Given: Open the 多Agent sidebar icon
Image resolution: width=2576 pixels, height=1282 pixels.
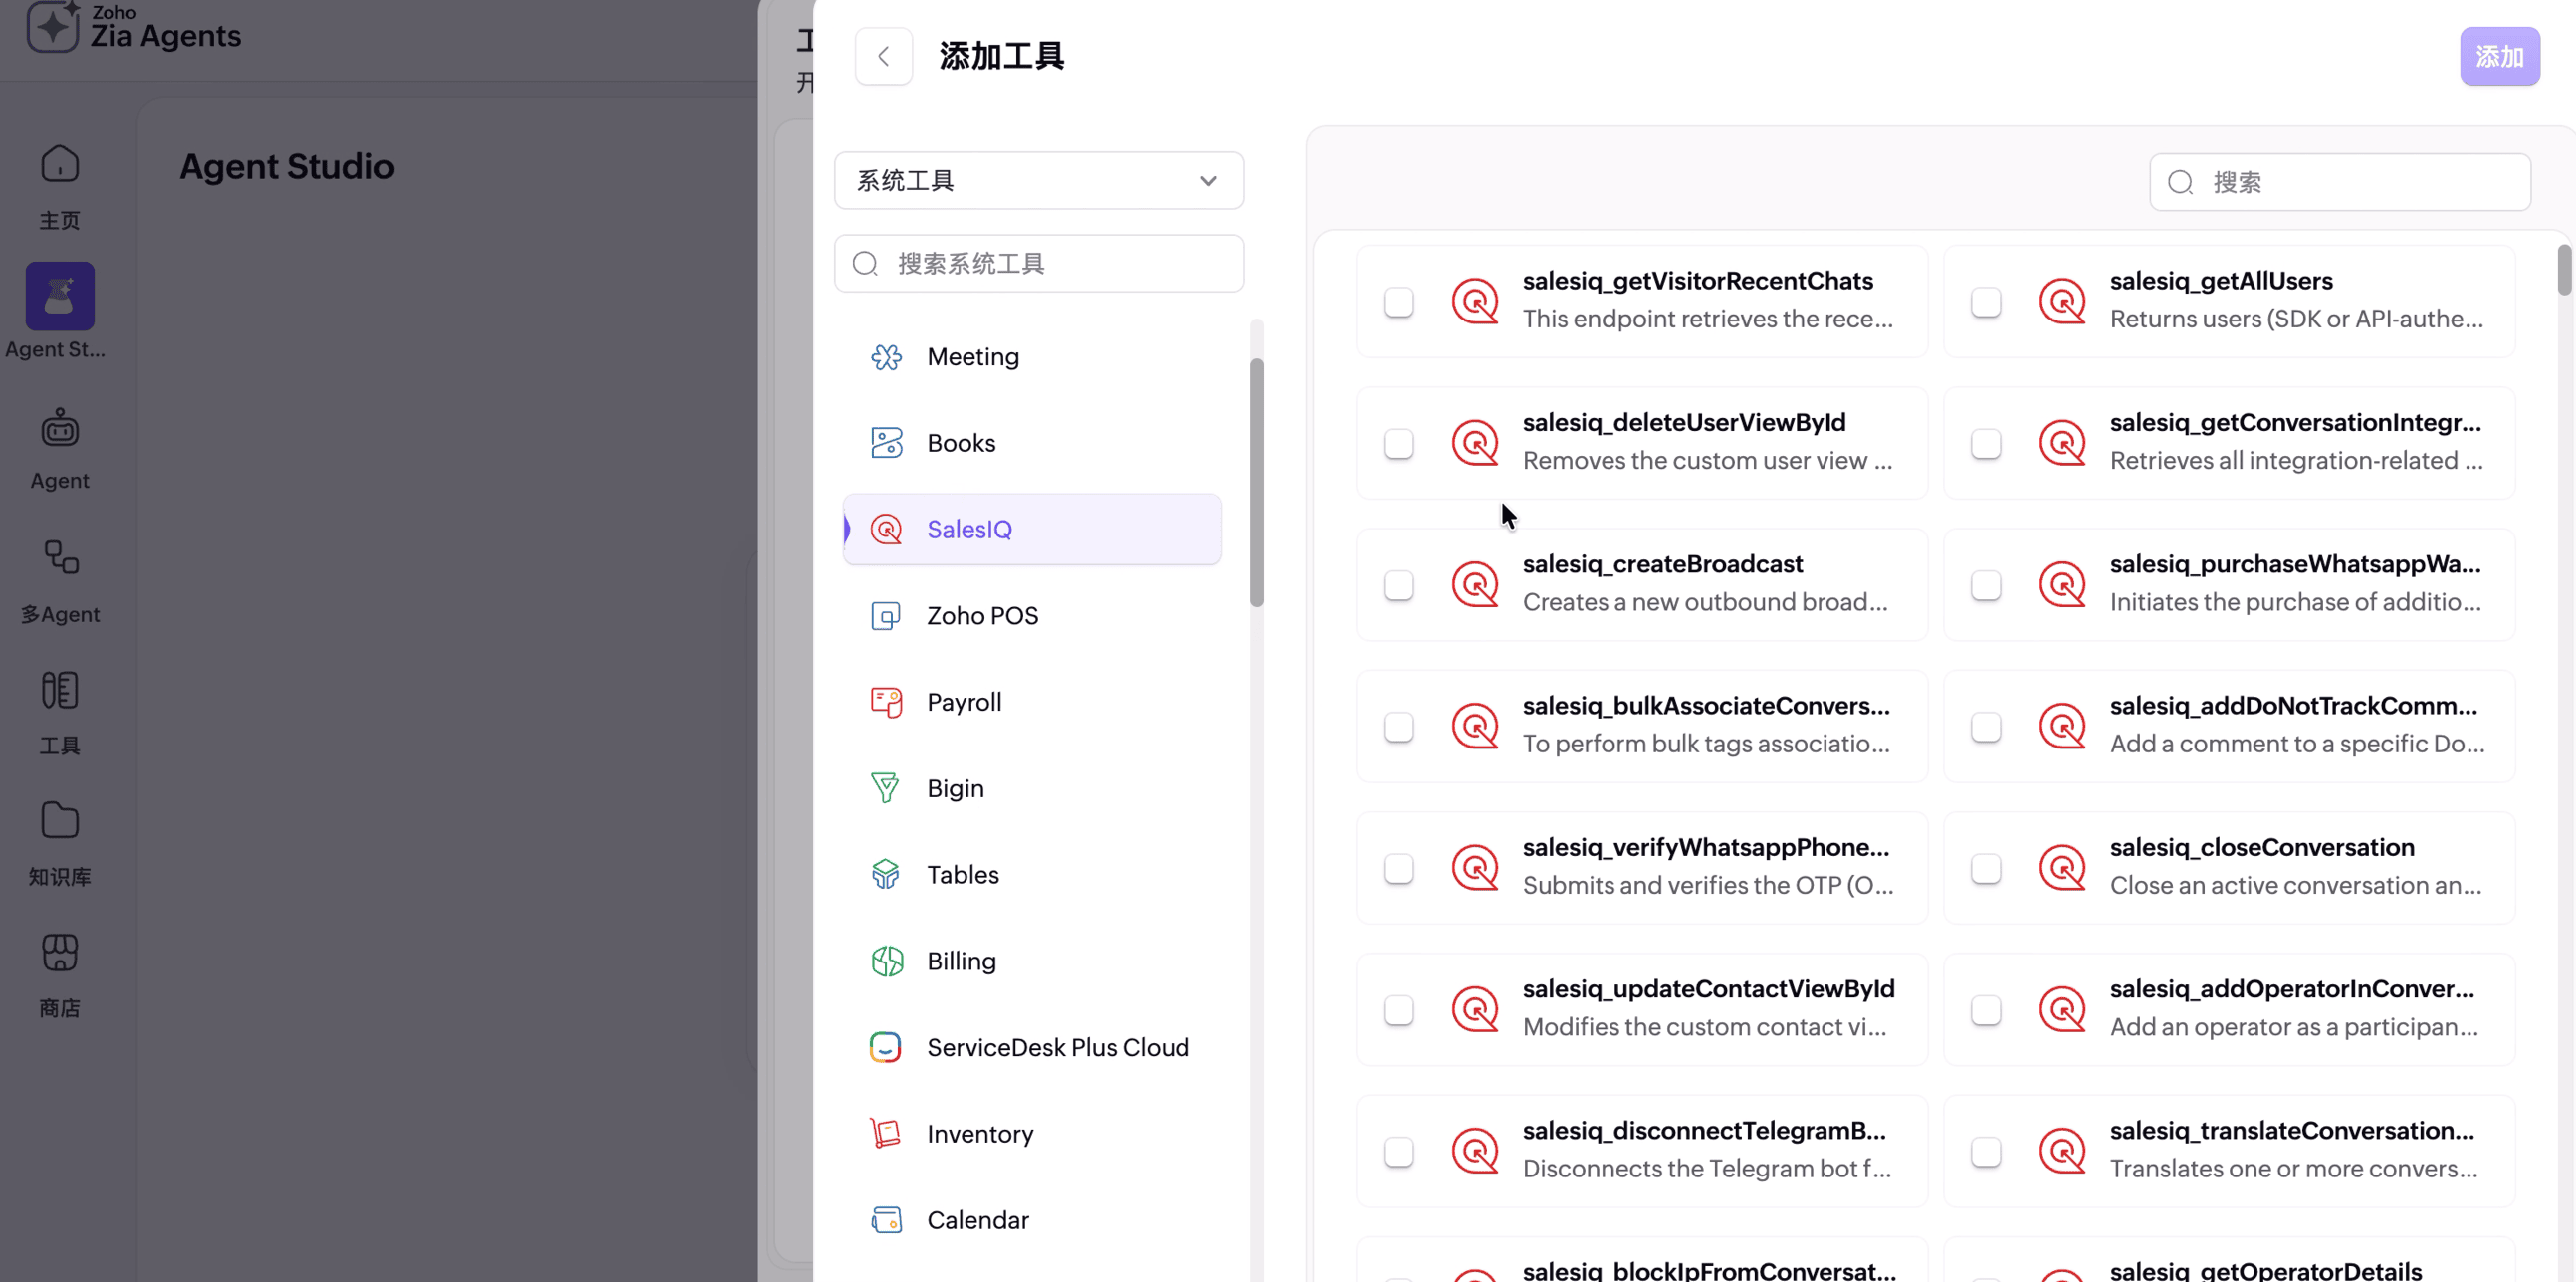Looking at the screenshot, I should pyautogui.click(x=60, y=558).
